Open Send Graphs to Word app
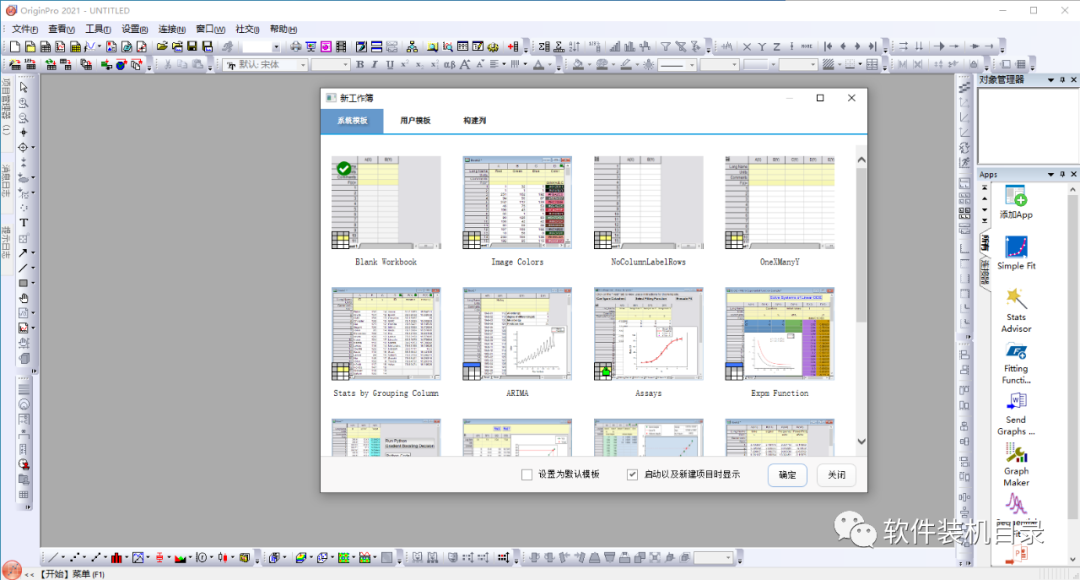Viewport: 1080px width, 580px height. 1016,413
